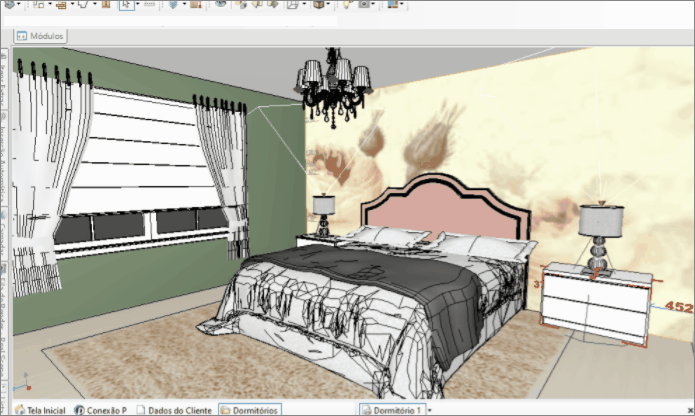
Task: Click the blue funnel-shaped toolbar icon
Action: (x=173, y=4)
